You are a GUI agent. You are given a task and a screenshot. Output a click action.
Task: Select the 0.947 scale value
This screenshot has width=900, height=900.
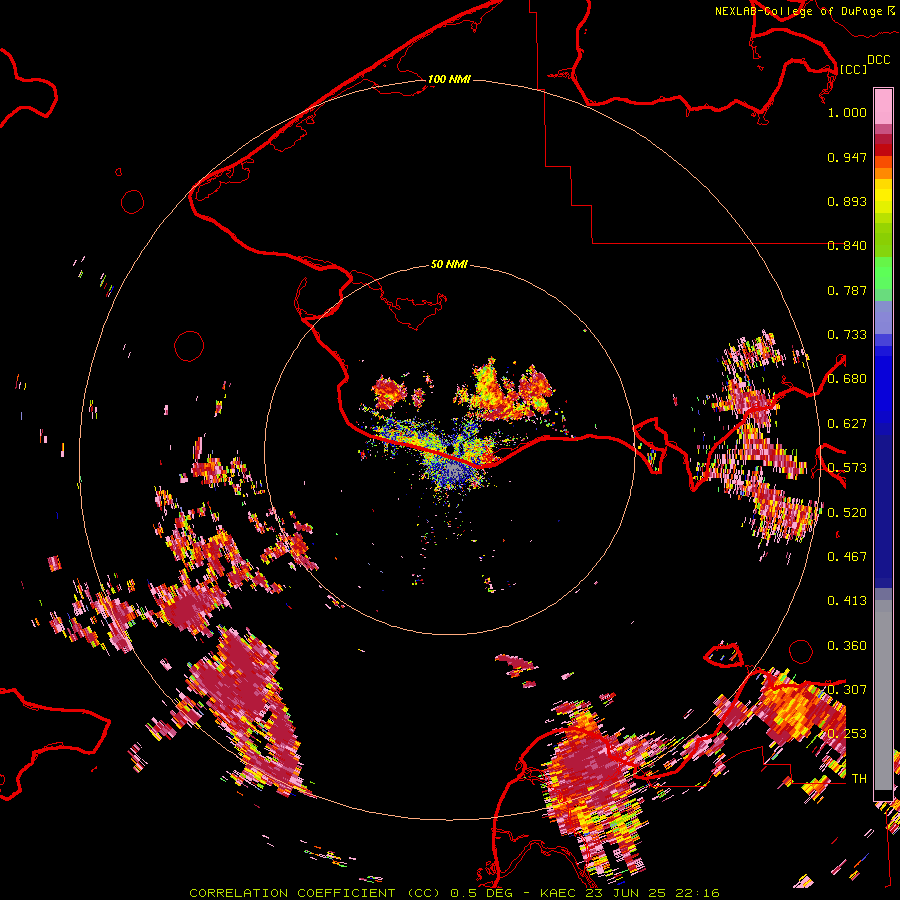coord(847,157)
